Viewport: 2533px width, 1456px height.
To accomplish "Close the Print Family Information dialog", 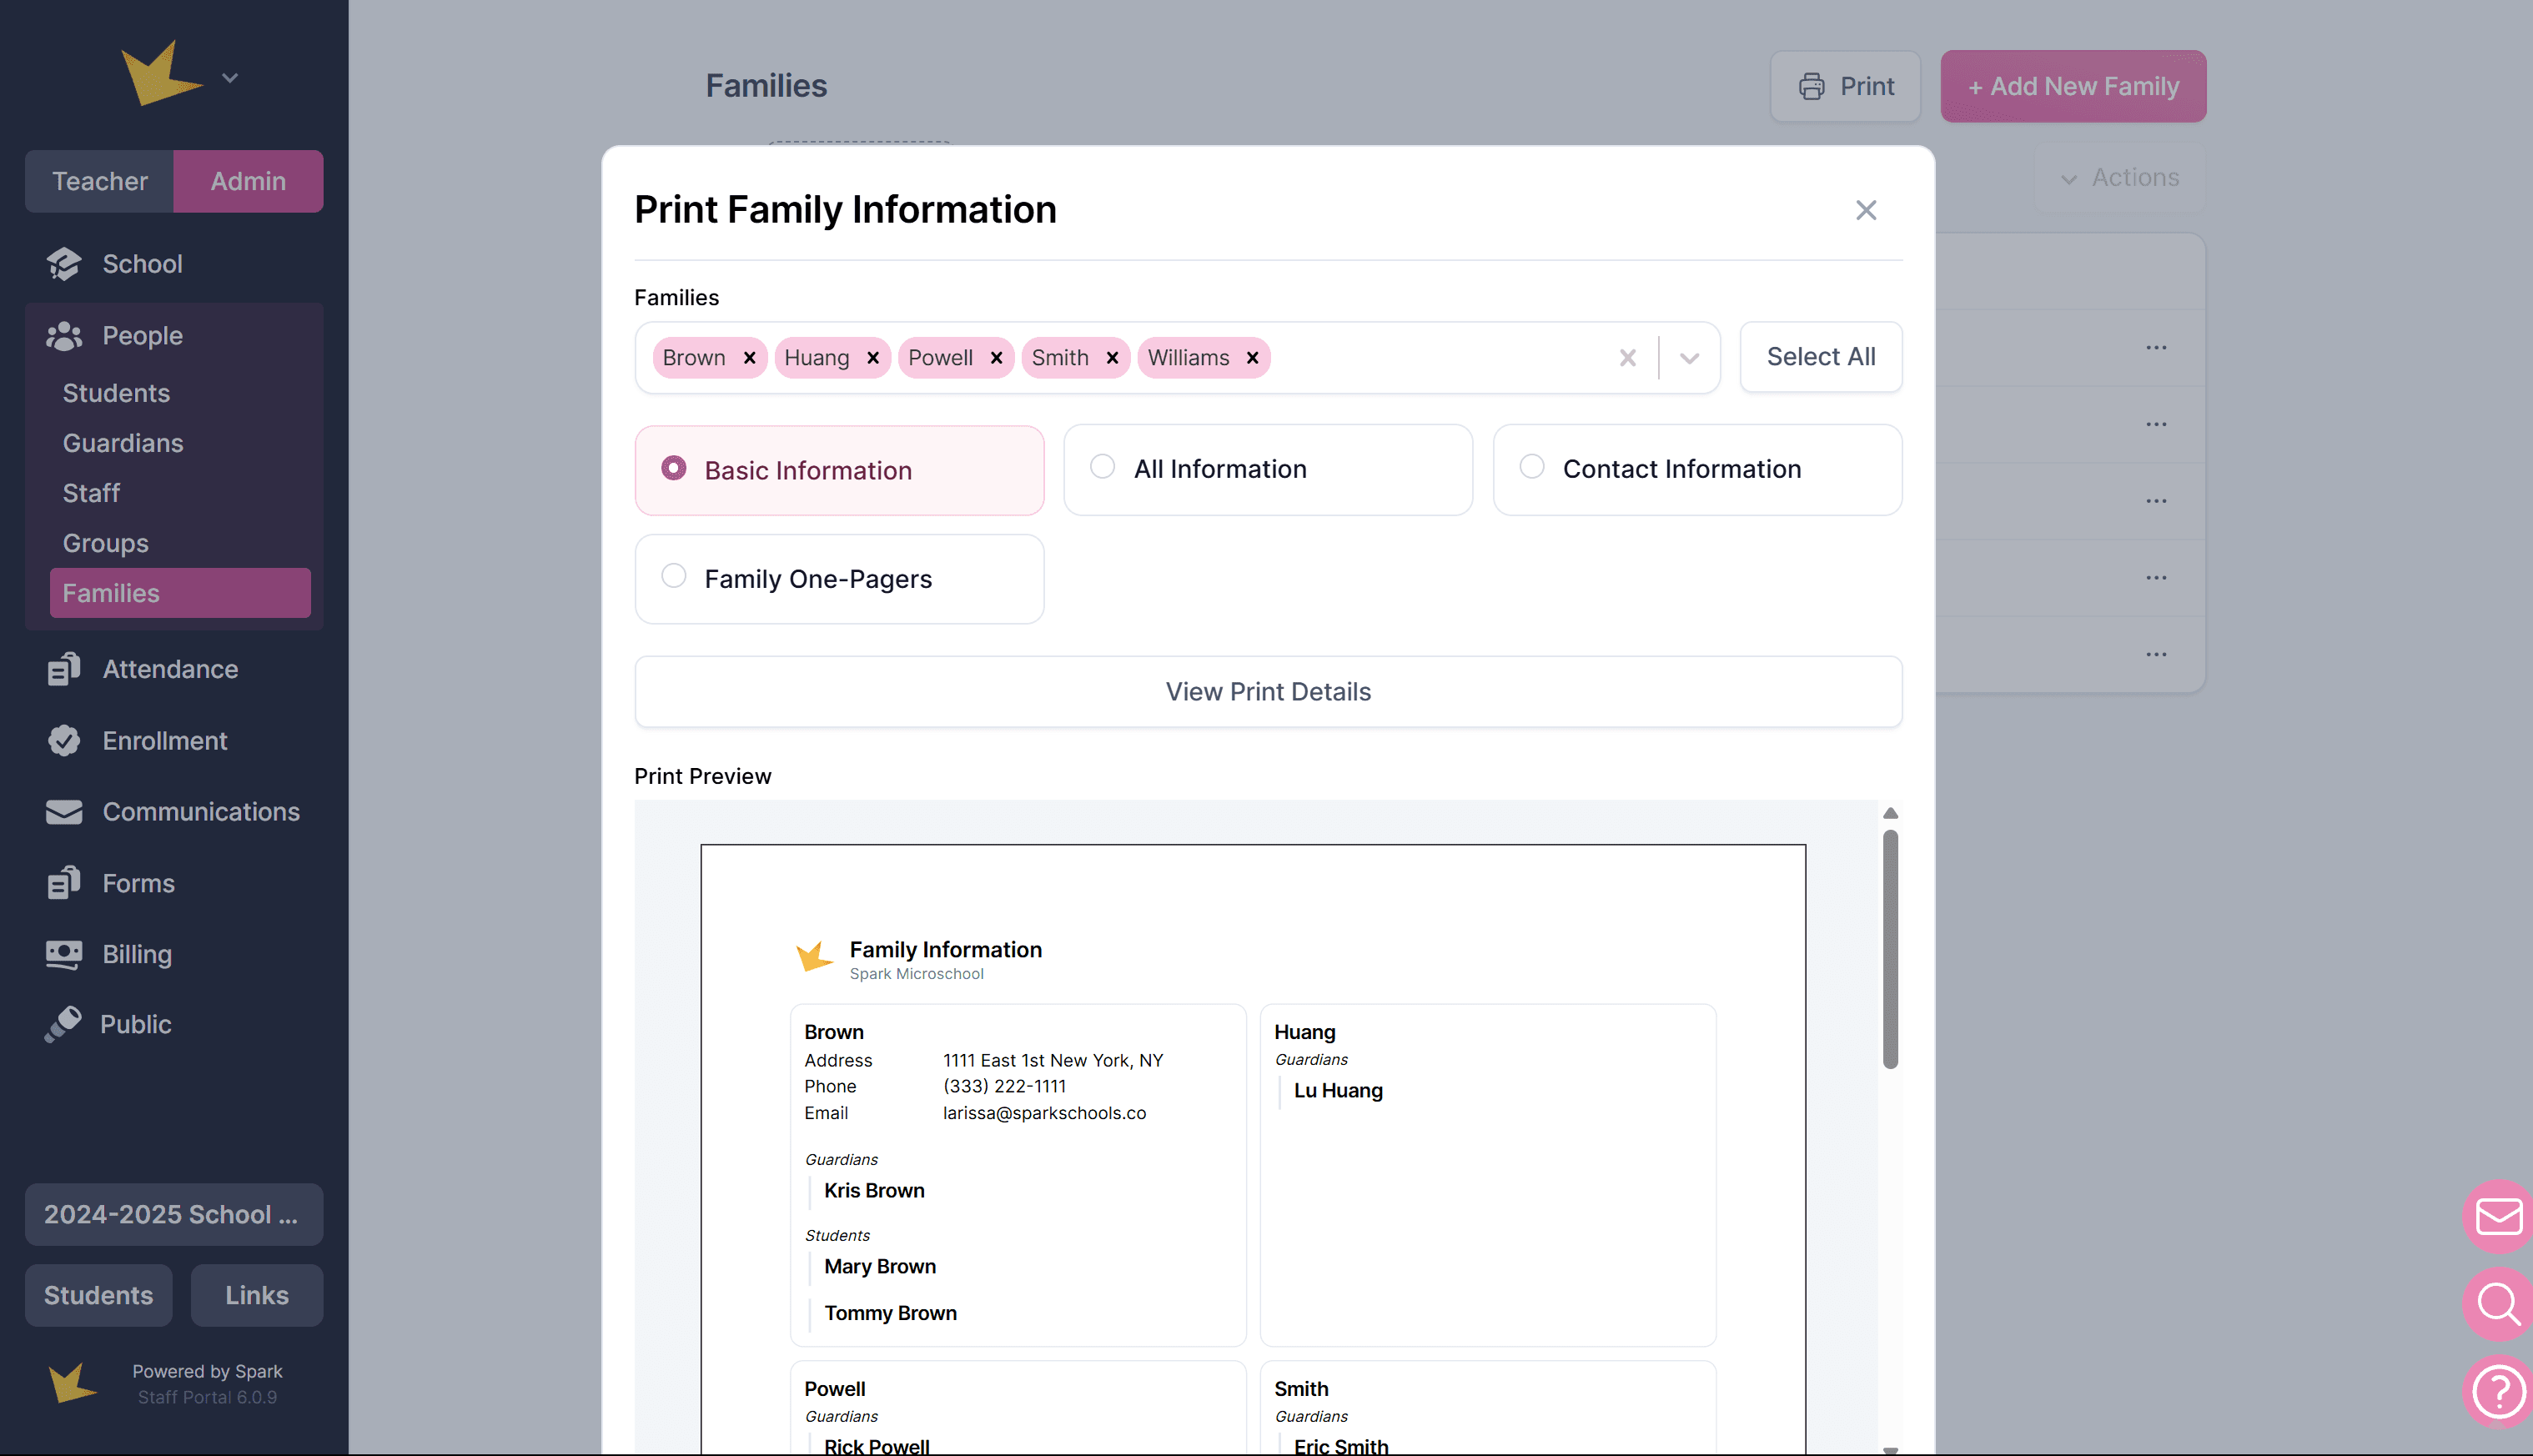I will (x=1865, y=210).
